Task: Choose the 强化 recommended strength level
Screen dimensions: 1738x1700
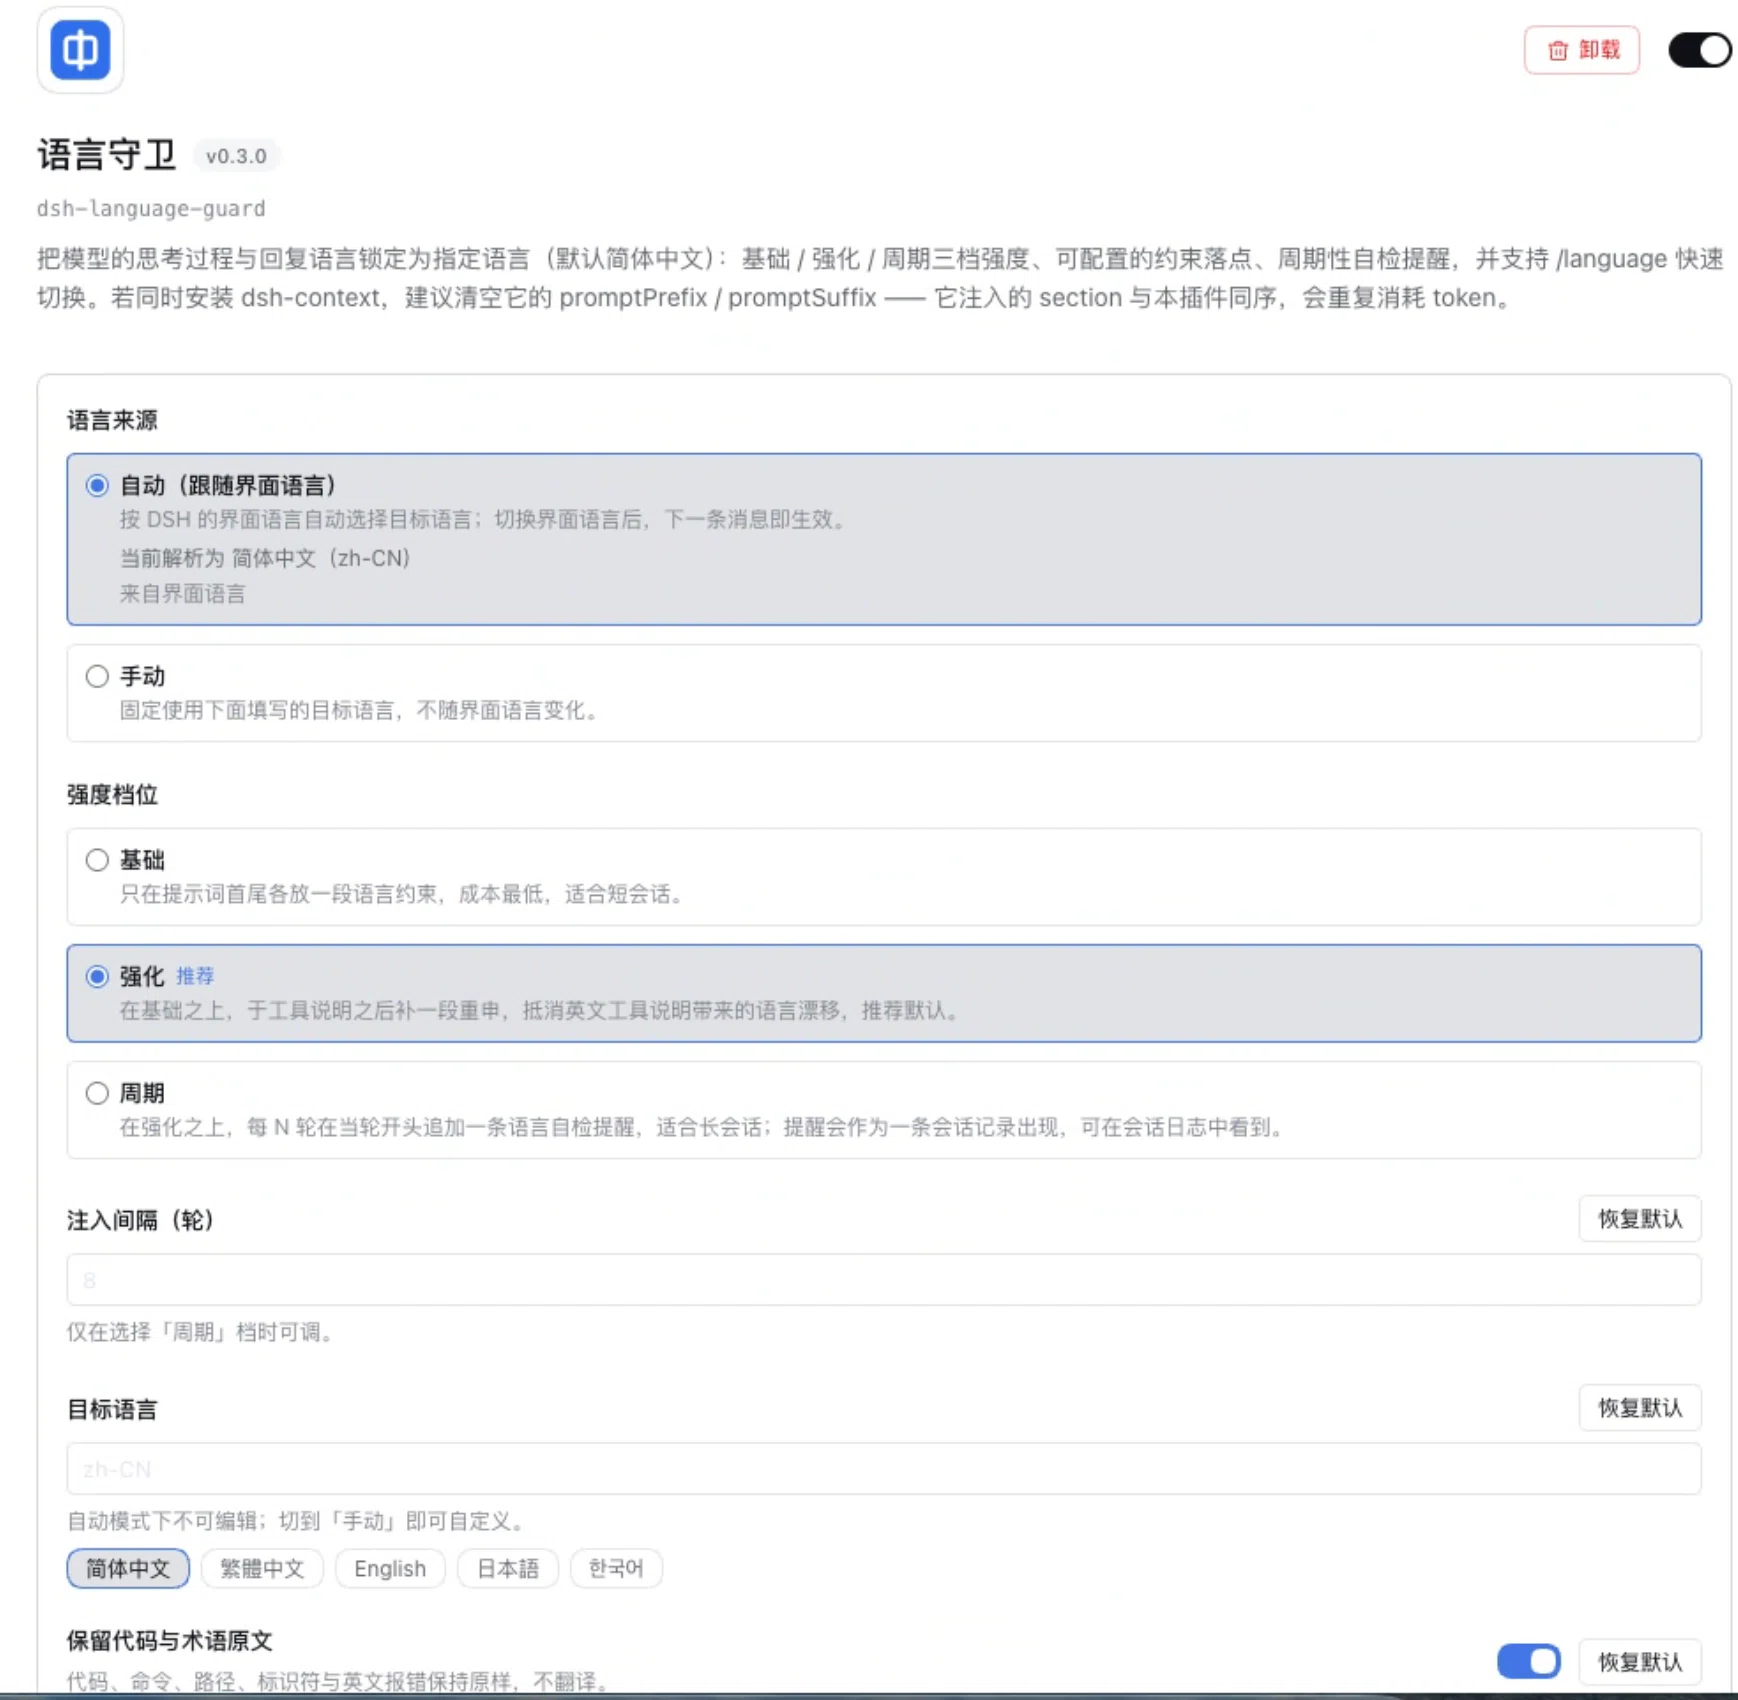Action: tap(97, 977)
